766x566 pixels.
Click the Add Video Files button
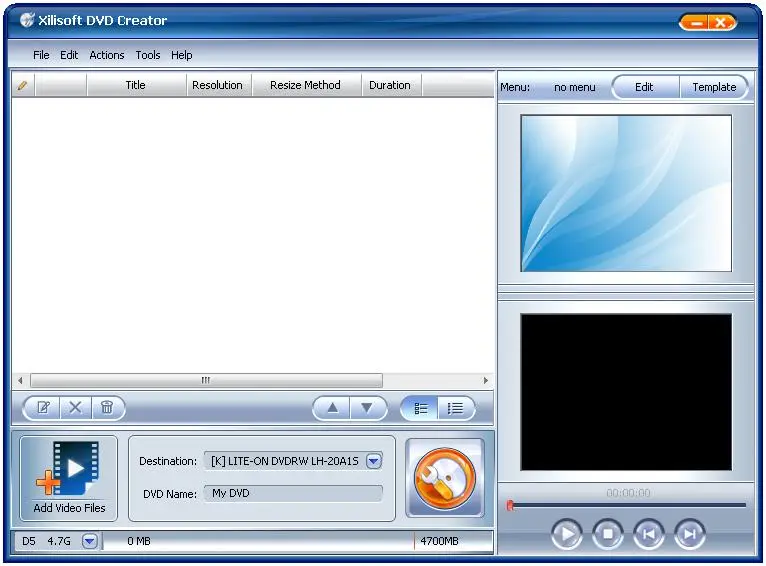69,479
